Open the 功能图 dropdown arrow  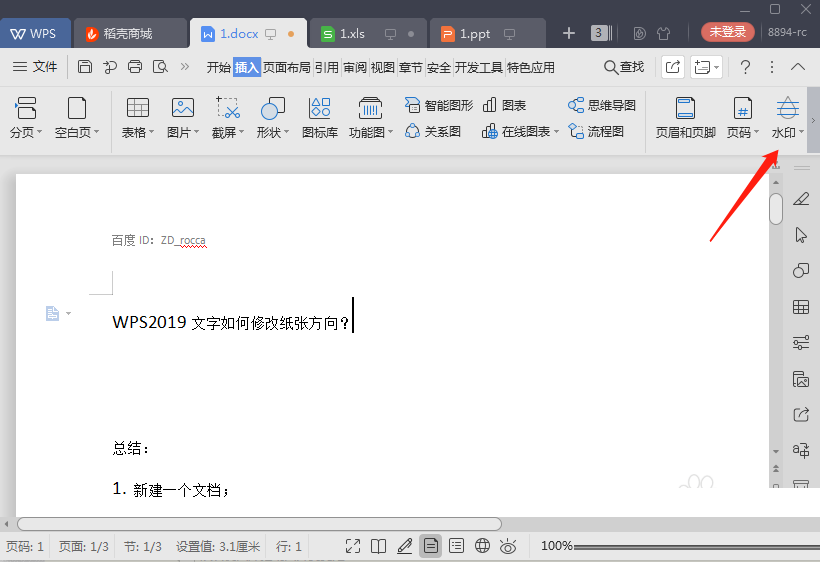pos(390,132)
